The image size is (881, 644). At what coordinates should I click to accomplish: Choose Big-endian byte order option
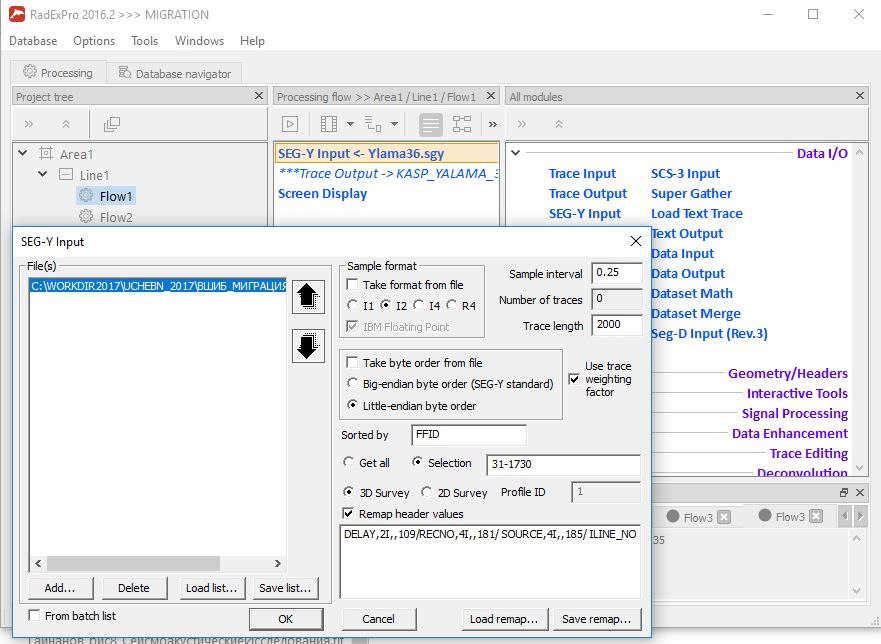pyautogui.click(x=352, y=383)
